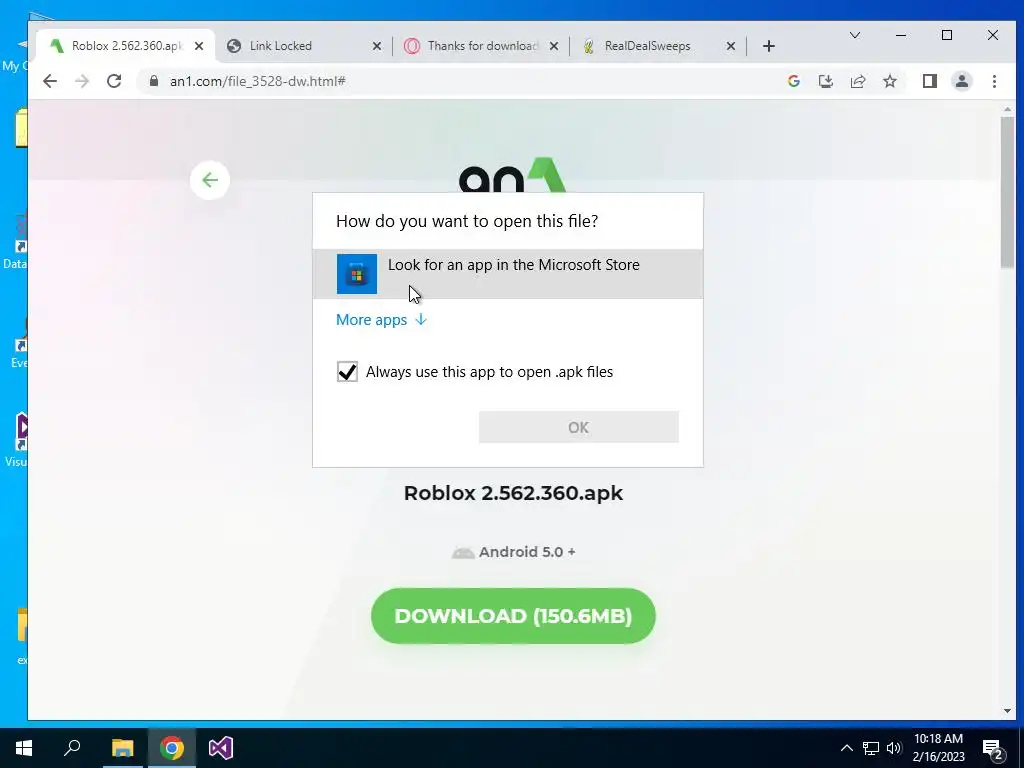The width and height of the screenshot is (1024, 768).
Task: Close the Link Locked tab
Action: [377, 46]
